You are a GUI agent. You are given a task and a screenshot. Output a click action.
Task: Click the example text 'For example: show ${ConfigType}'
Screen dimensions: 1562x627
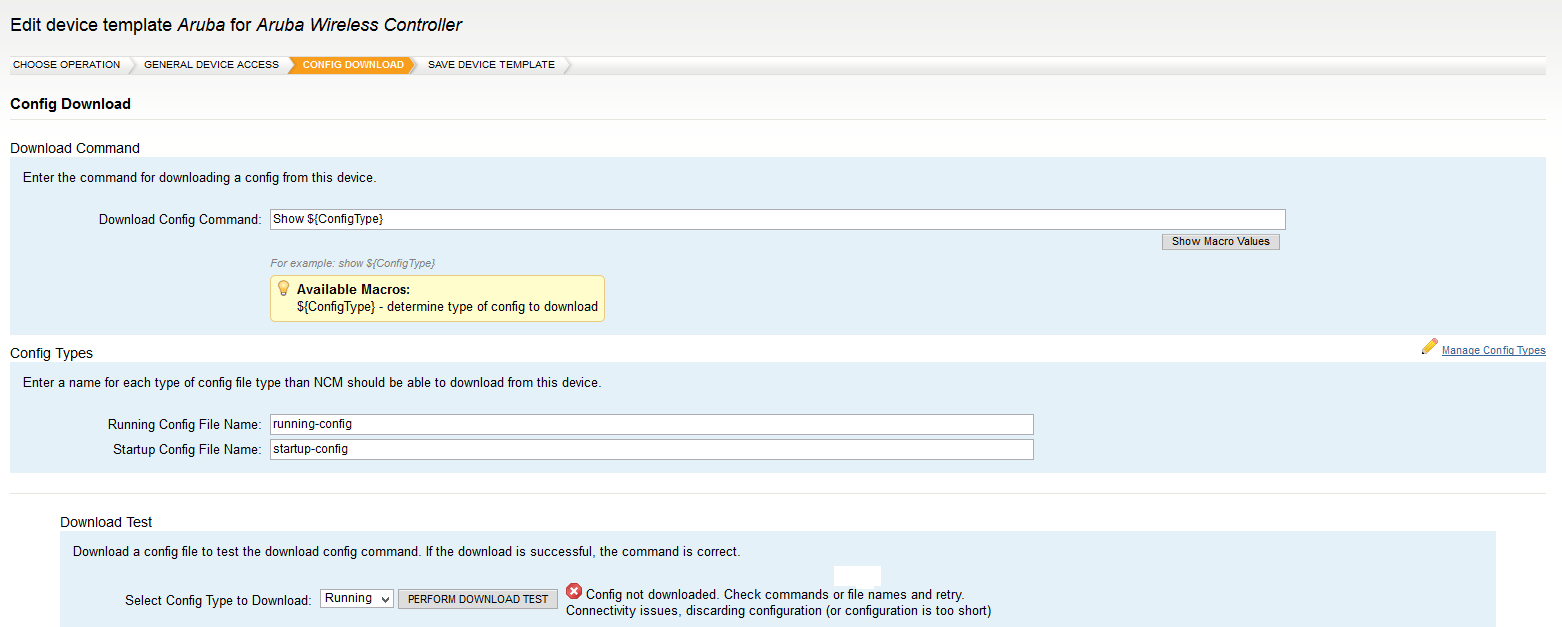coord(352,263)
